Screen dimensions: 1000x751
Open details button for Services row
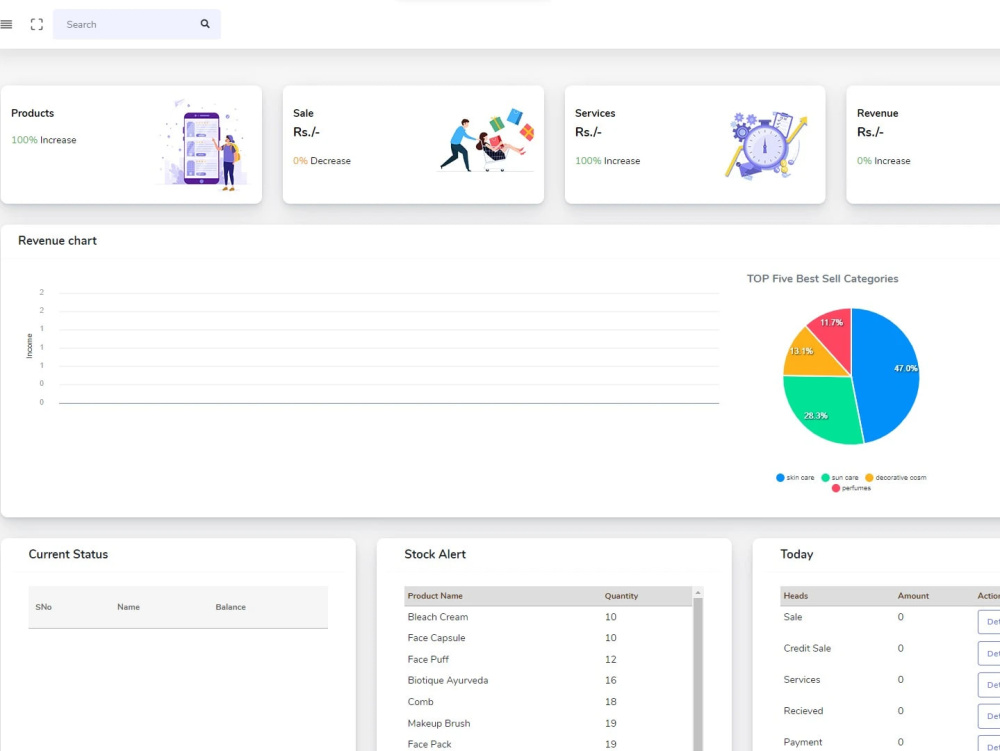click(x=989, y=685)
